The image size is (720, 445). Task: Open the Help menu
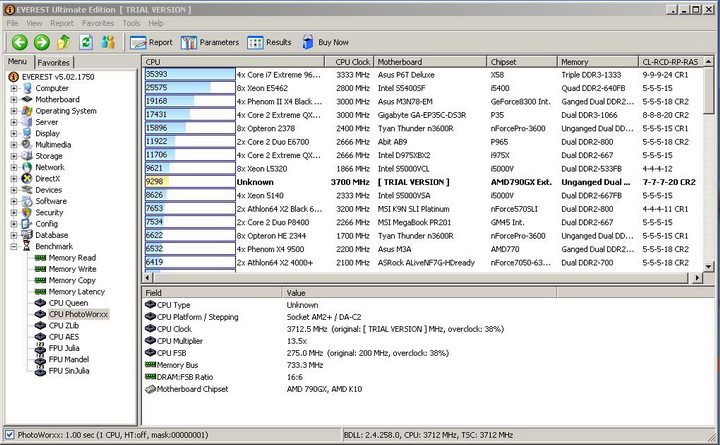pyautogui.click(x=156, y=23)
